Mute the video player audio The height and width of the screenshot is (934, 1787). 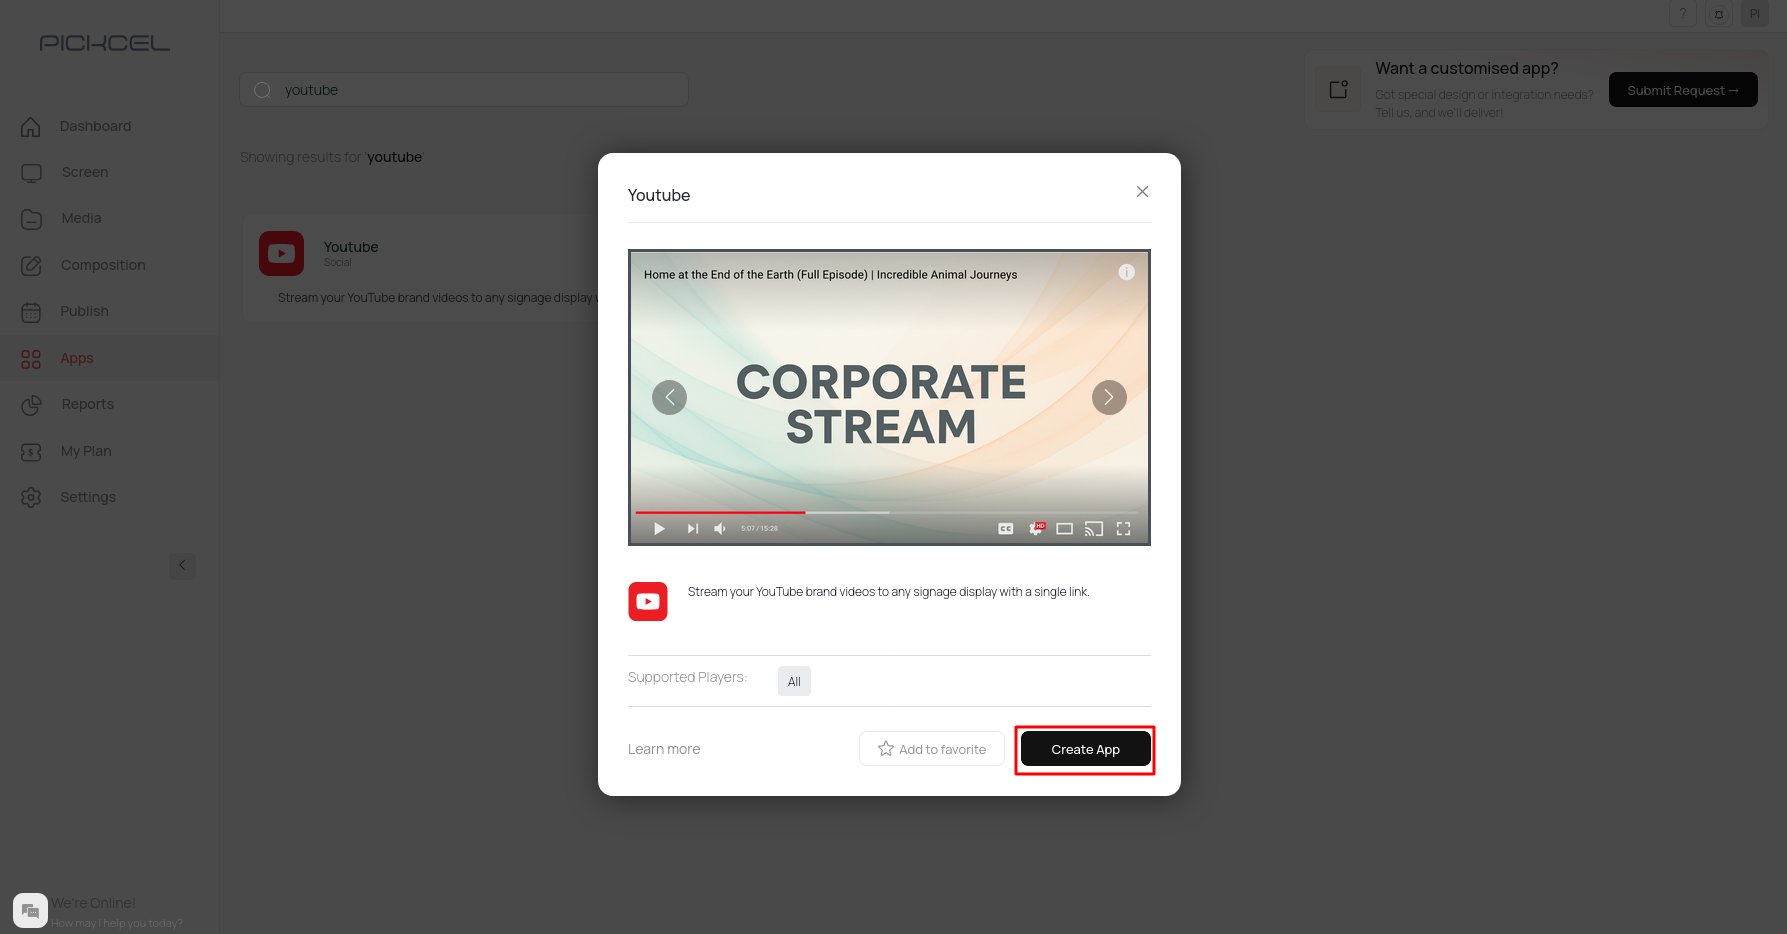point(720,528)
